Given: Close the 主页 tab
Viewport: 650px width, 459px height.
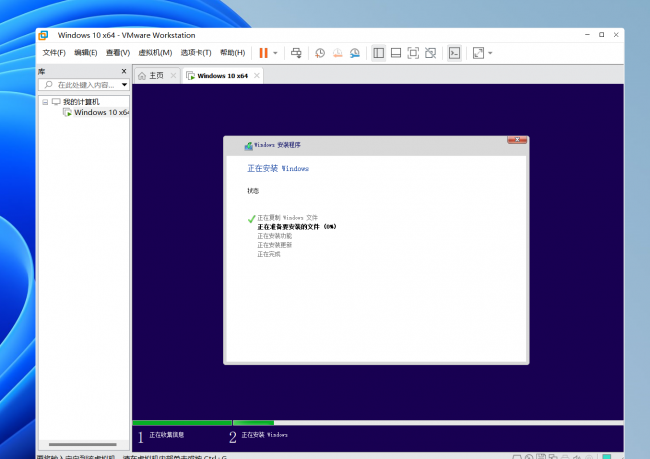Looking at the screenshot, I should (173, 75).
